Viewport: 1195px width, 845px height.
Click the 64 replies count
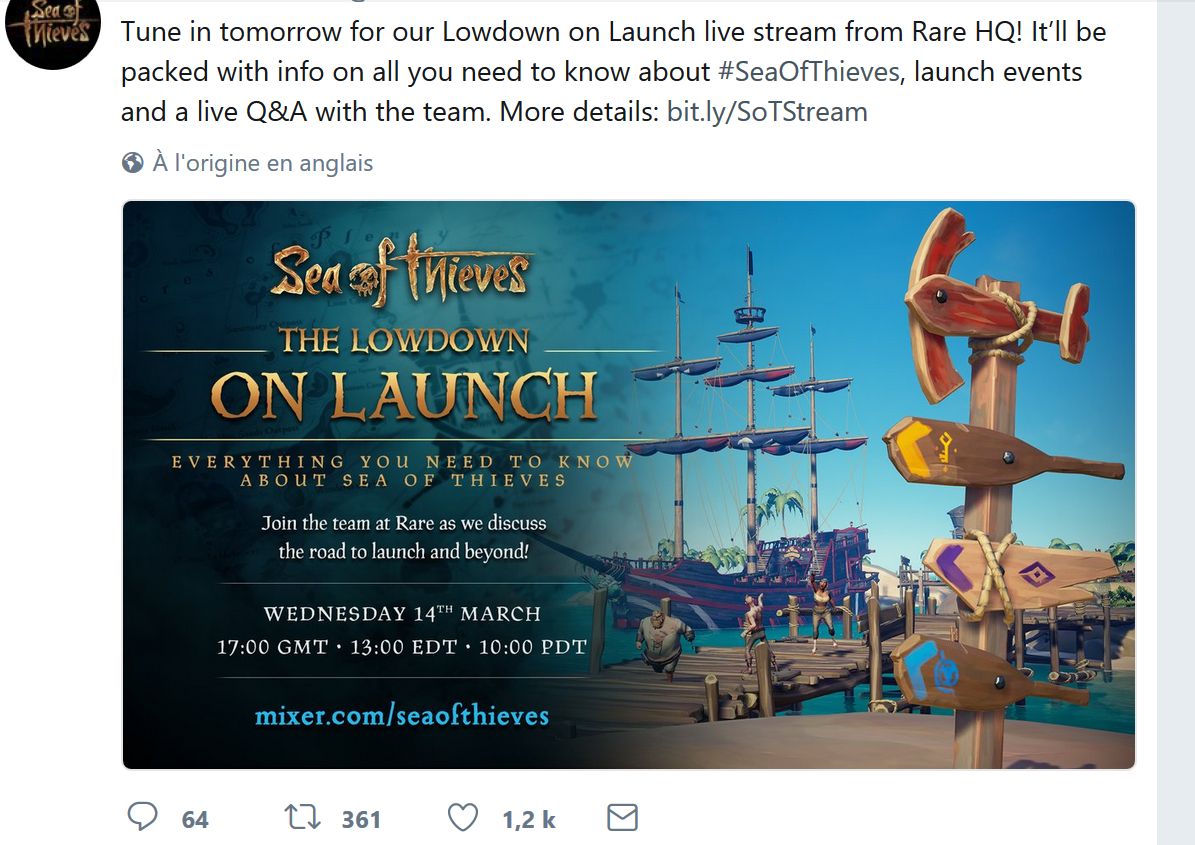[x=195, y=820]
